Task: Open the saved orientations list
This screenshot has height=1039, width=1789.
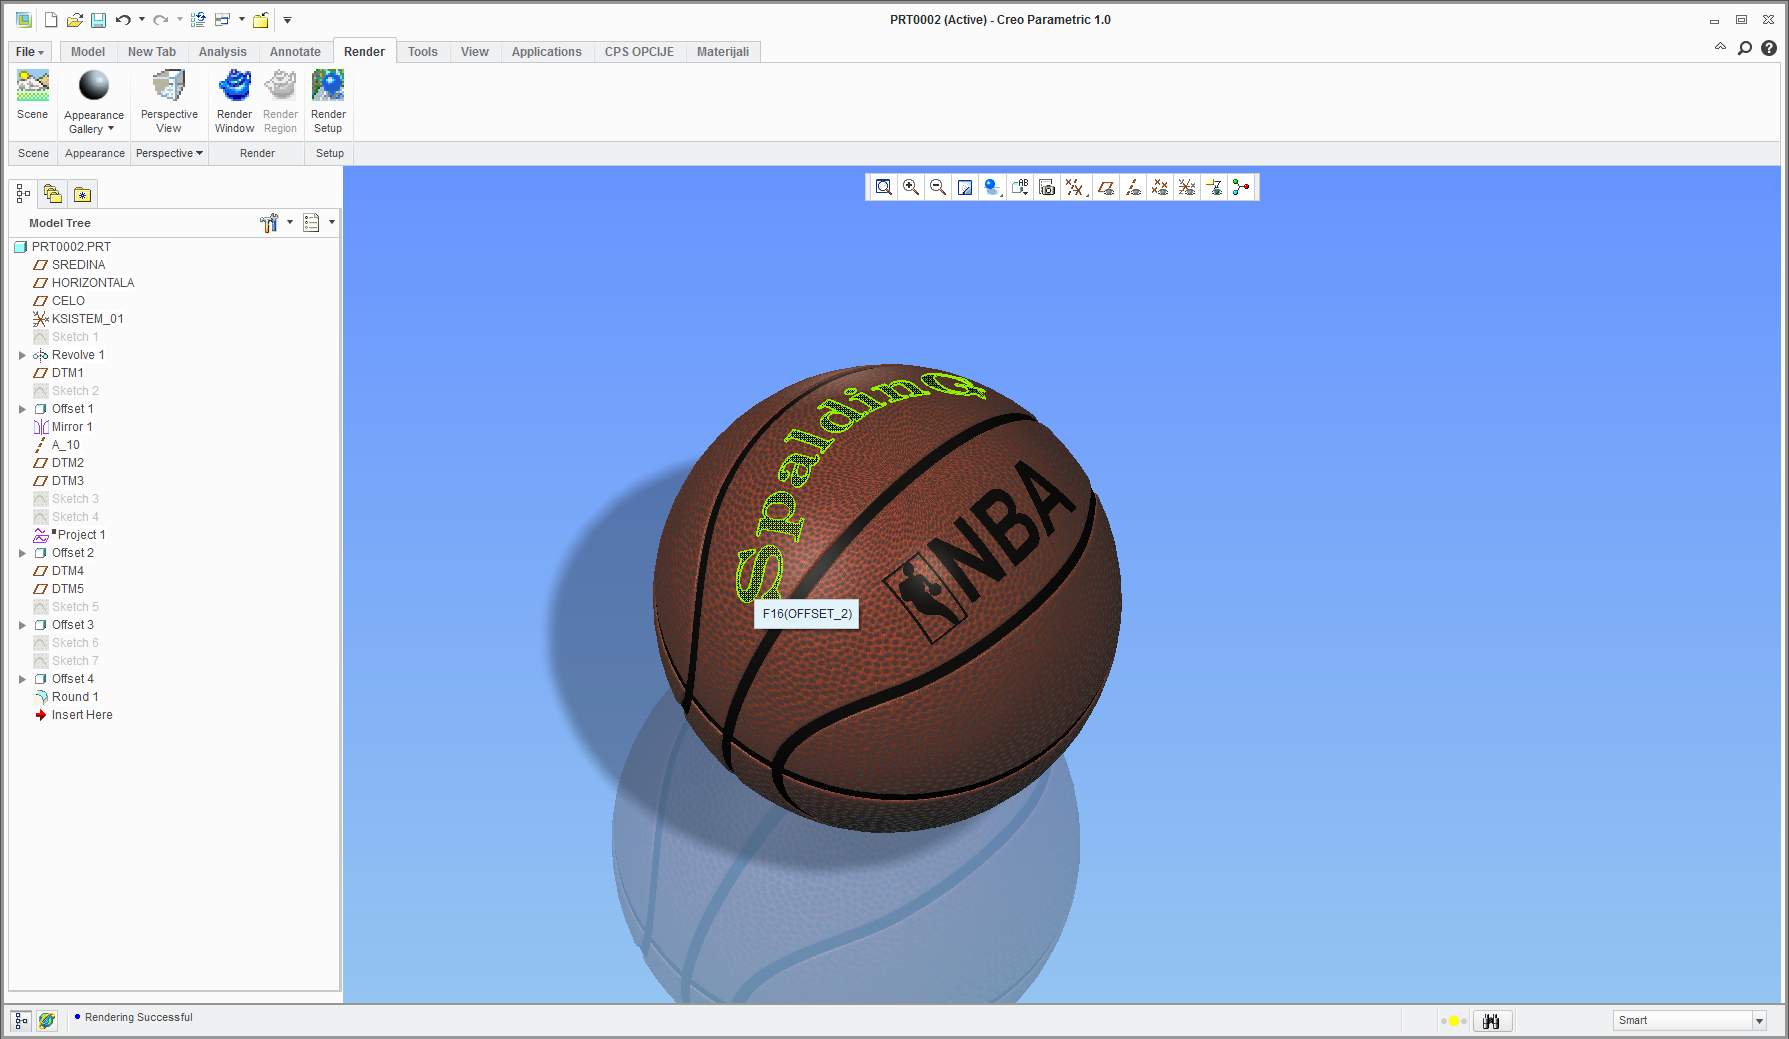Action: (x=1020, y=187)
